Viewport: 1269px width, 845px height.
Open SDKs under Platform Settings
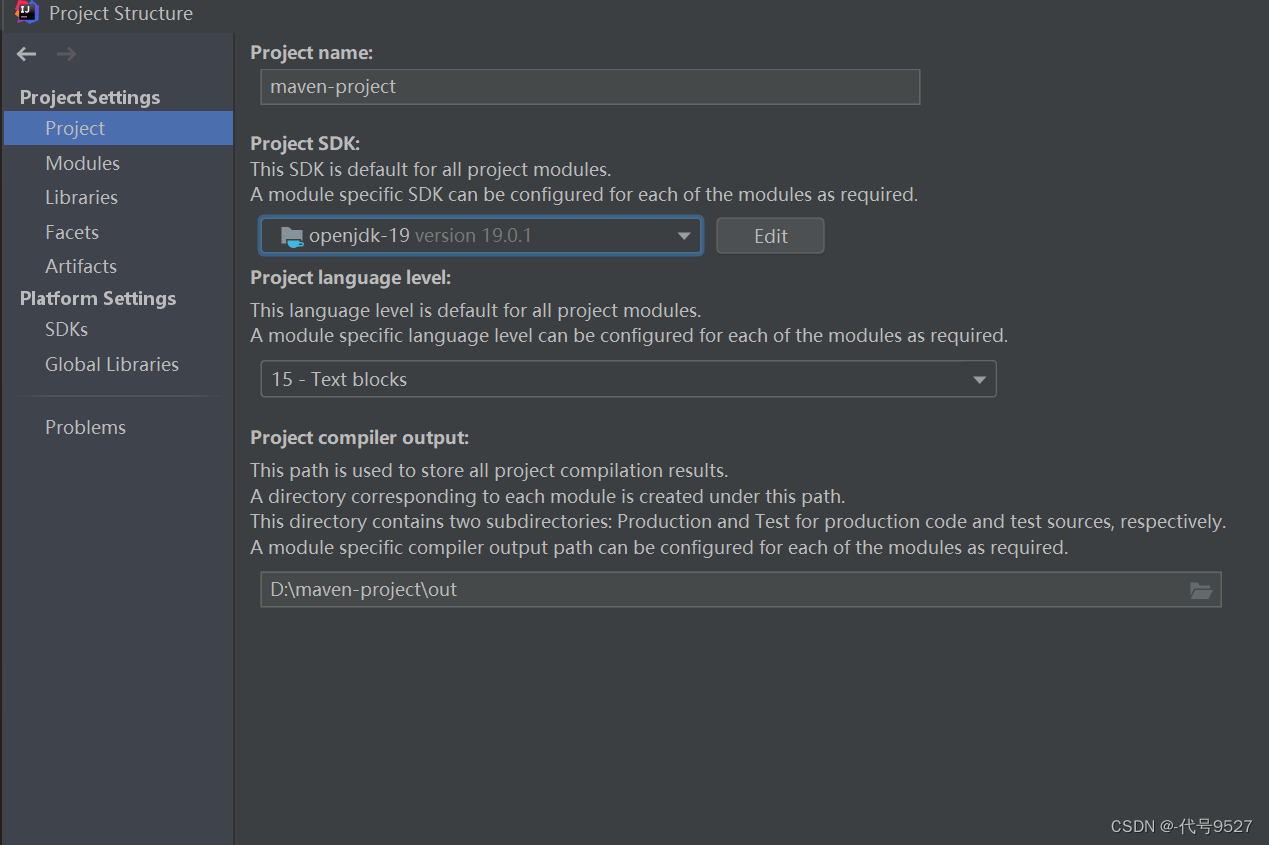pos(66,329)
